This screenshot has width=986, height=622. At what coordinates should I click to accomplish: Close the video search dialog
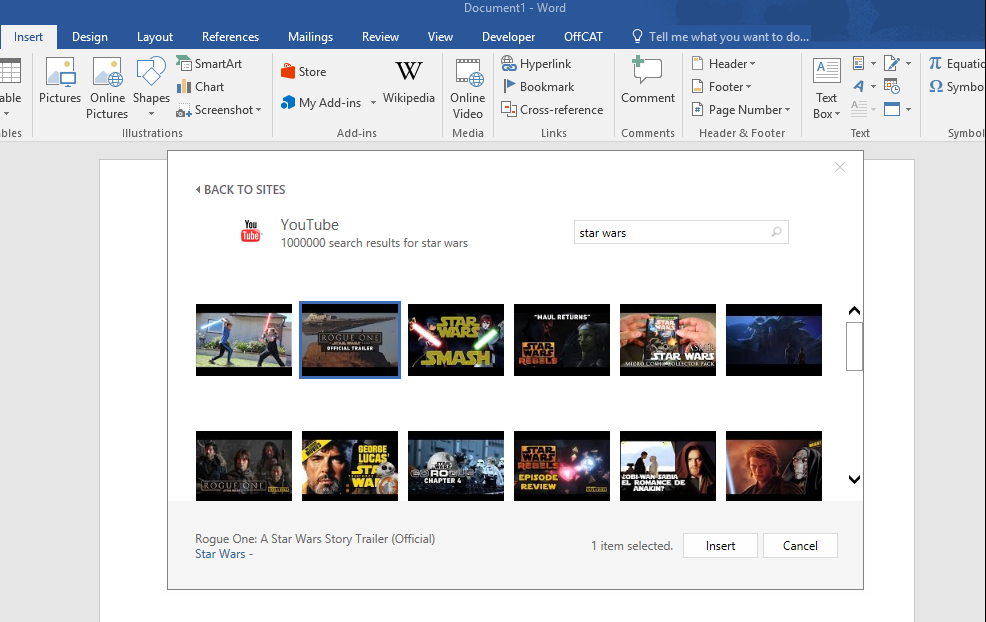tap(839, 167)
